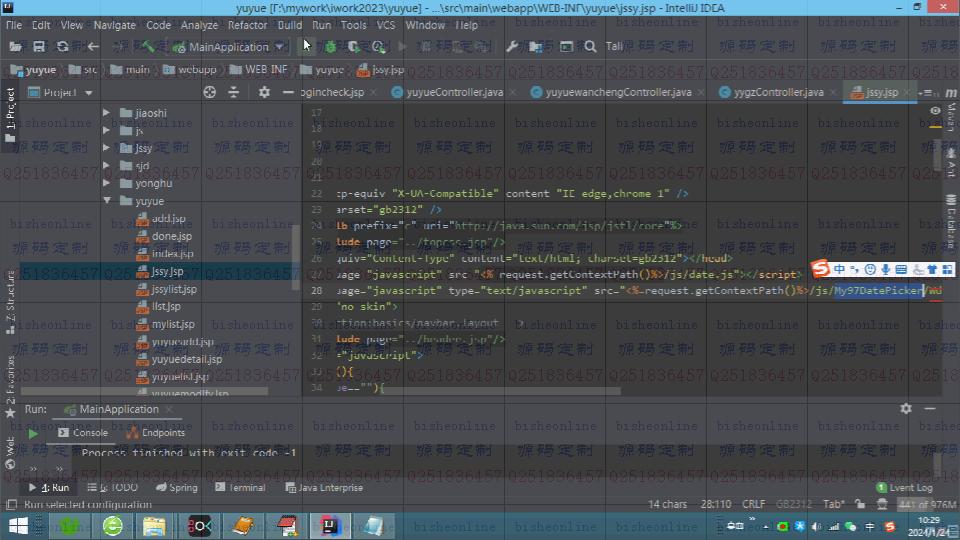The width and height of the screenshot is (960, 540).
Task: Click the IntelliJ IDEA taskbar icon
Action: coord(330,527)
